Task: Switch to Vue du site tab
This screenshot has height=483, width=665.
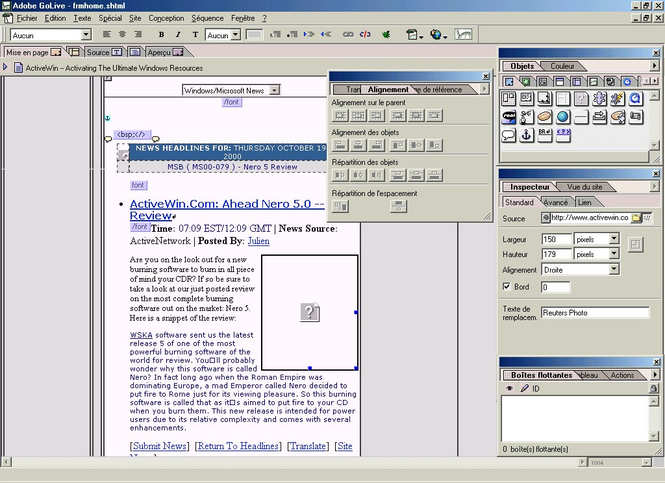Action: 584,187
